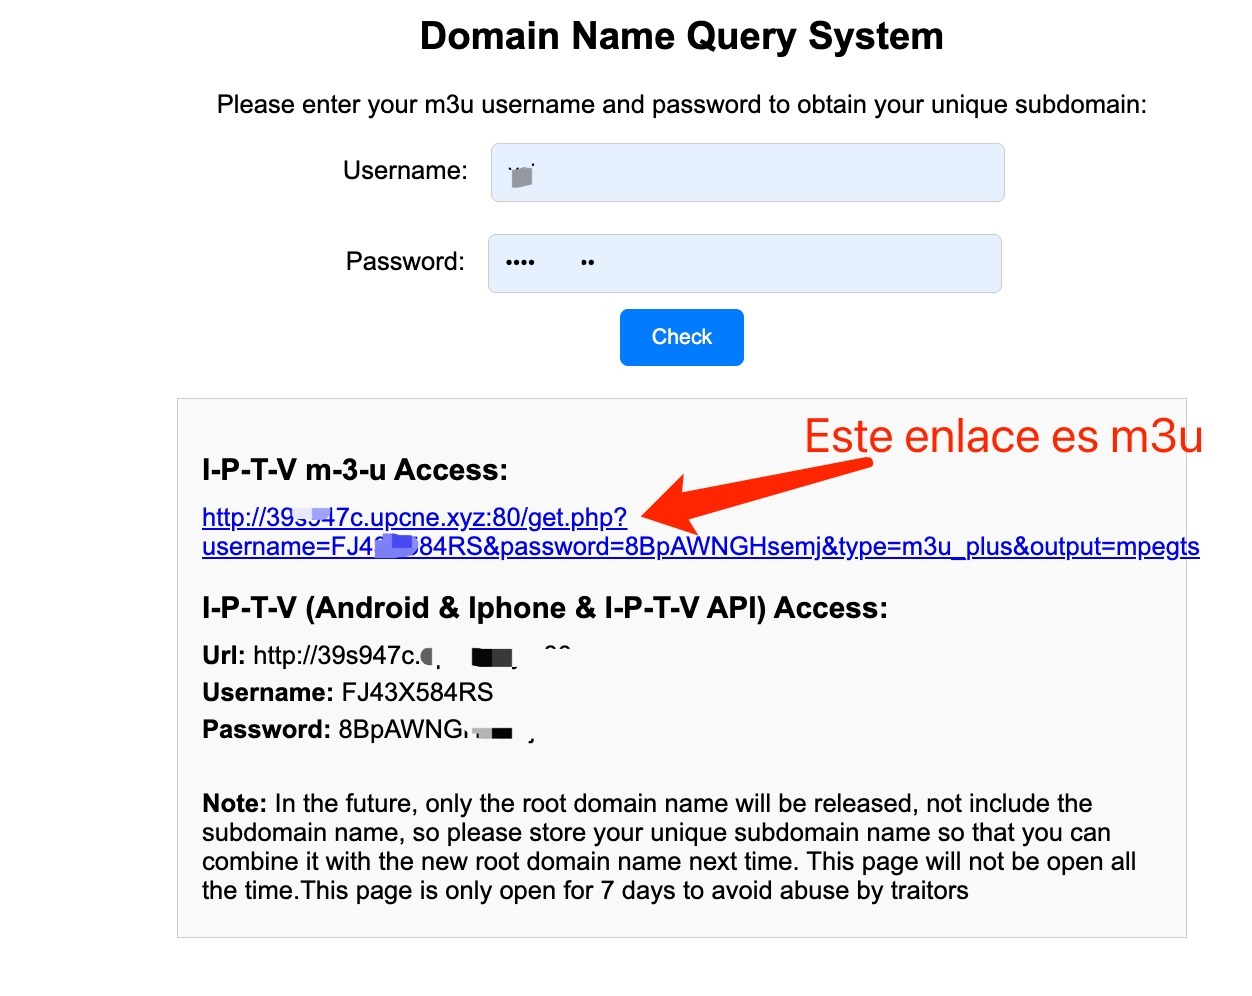Click the "Username:" form label
The width and height of the screenshot is (1252, 996).
pos(405,171)
